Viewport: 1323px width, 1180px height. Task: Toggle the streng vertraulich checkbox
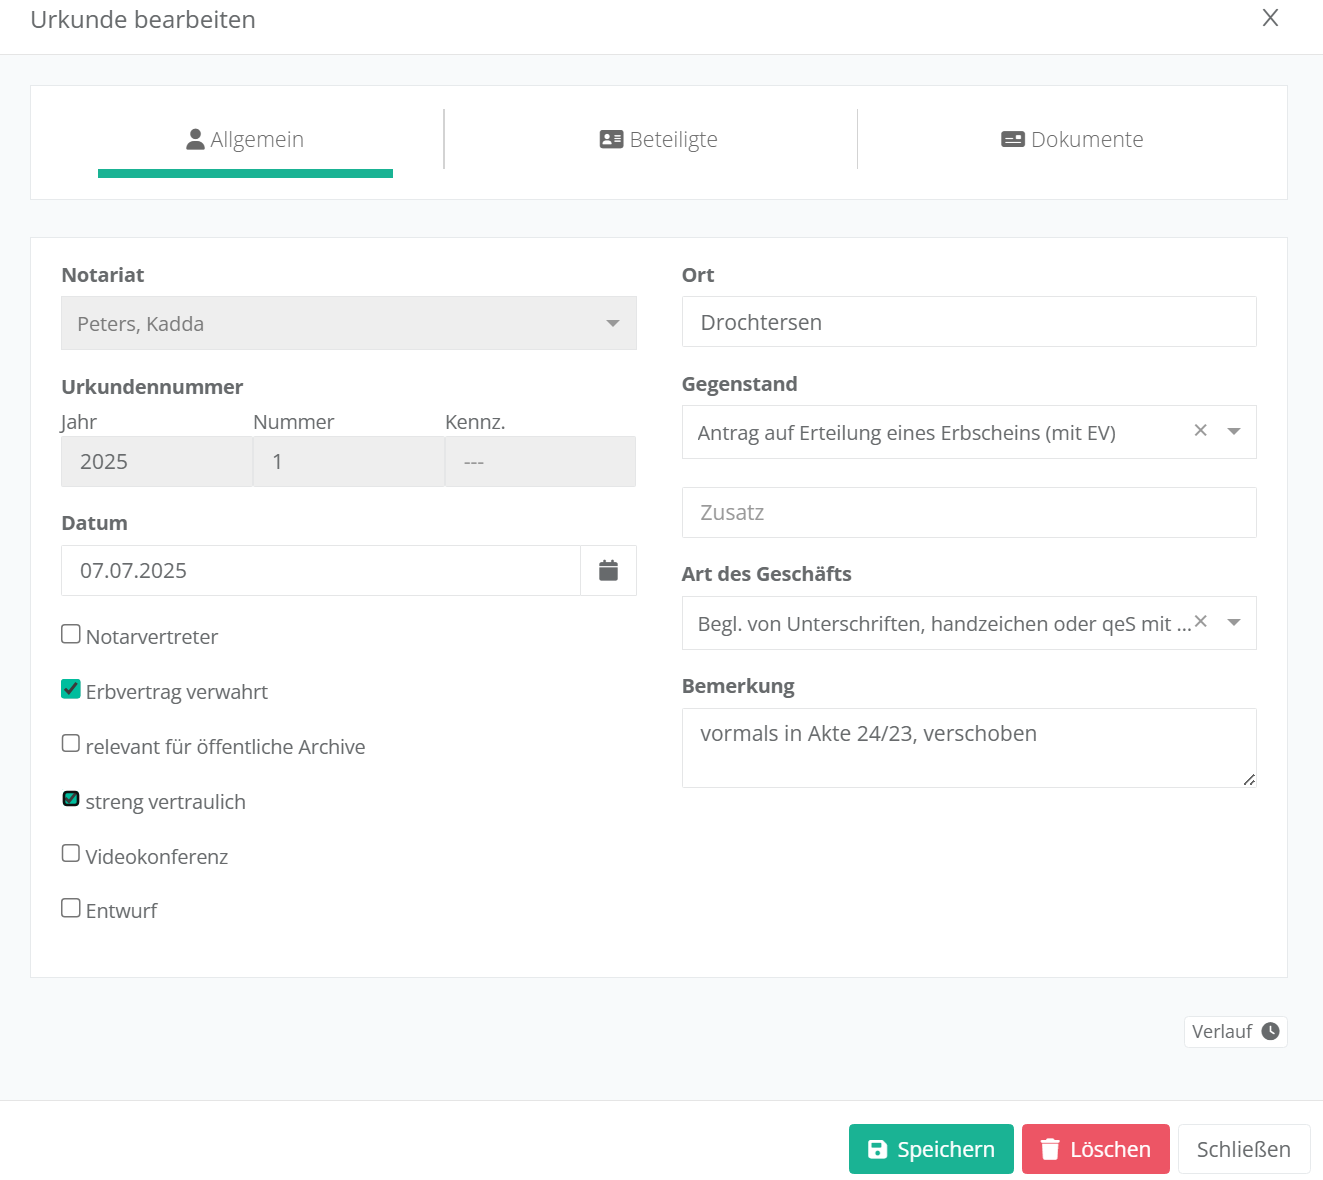pyautogui.click(x=71, y=799)
